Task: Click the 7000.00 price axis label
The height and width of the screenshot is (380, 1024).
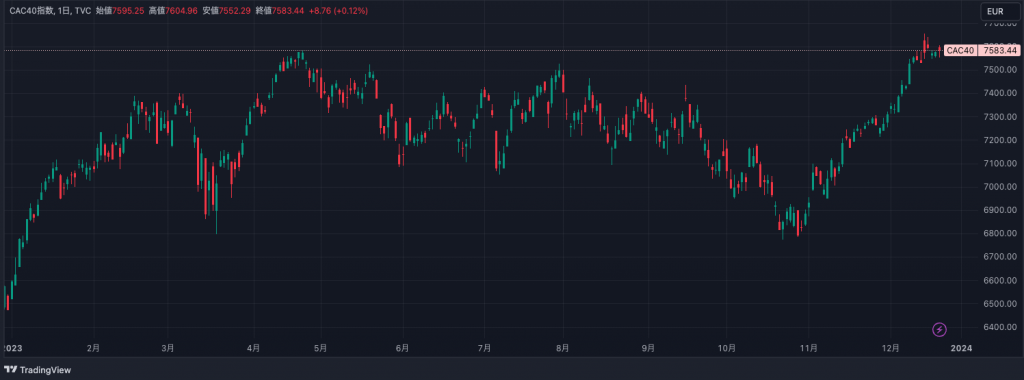Action: point(1000,187)
